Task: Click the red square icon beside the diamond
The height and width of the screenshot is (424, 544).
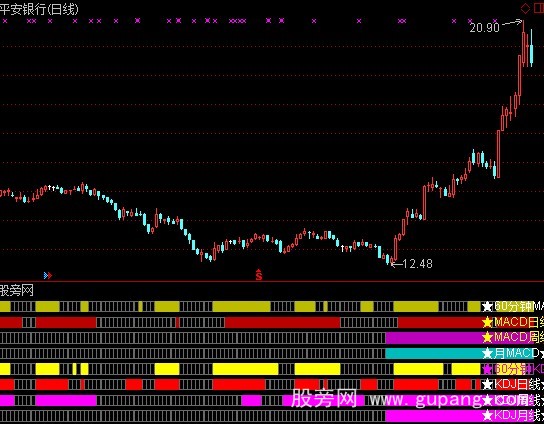Action: pos(539,9)
